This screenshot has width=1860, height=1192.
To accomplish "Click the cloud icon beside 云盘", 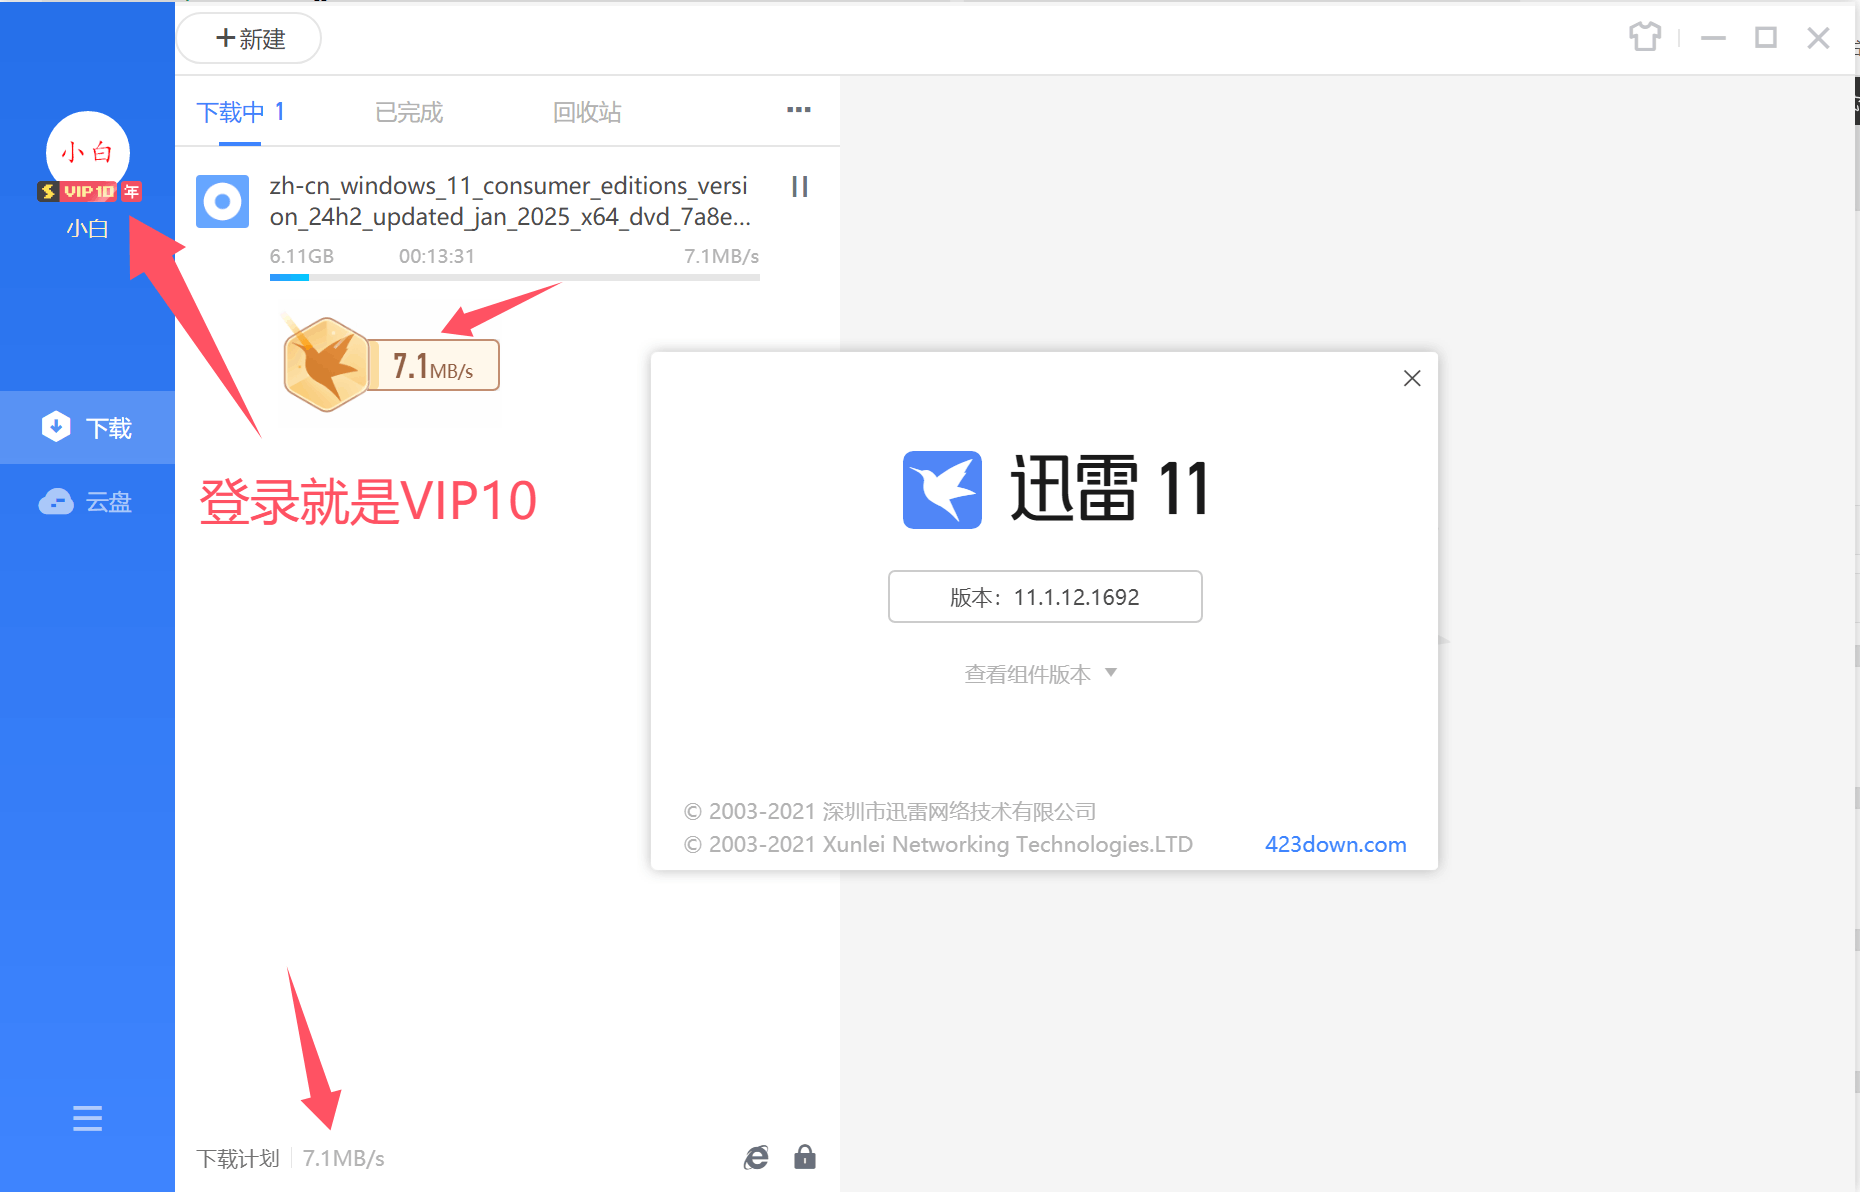I will pos(56,502).
